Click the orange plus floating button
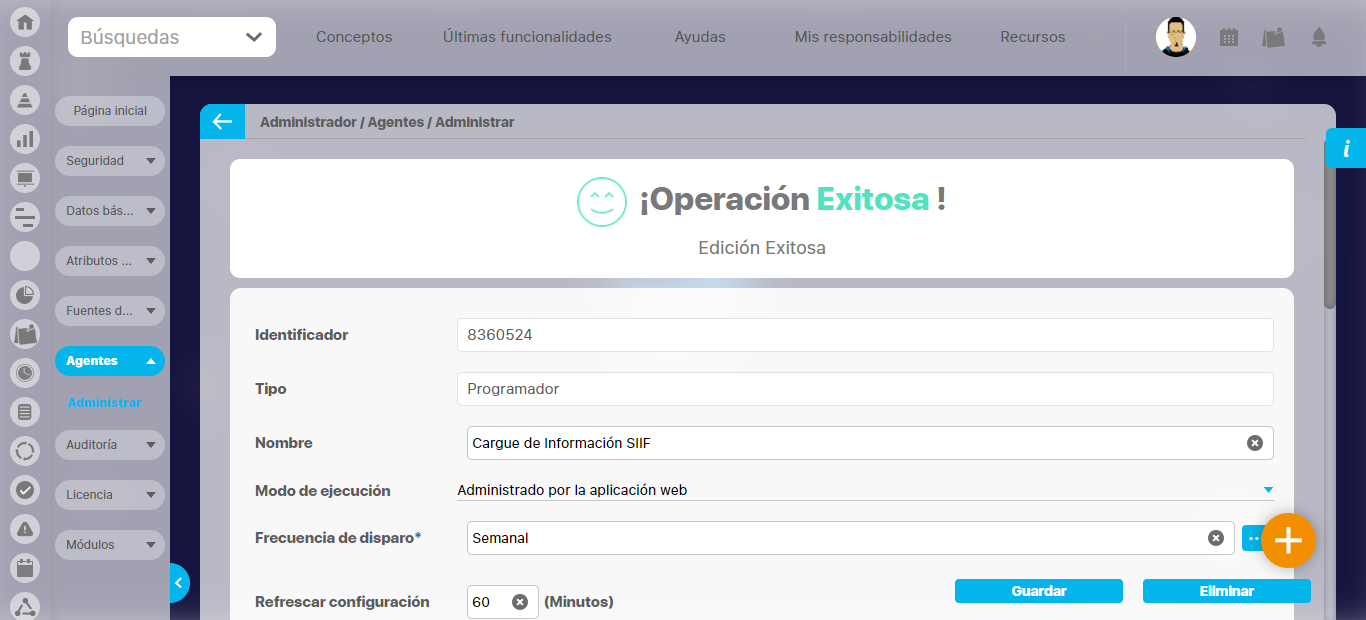 (1288, 541)
